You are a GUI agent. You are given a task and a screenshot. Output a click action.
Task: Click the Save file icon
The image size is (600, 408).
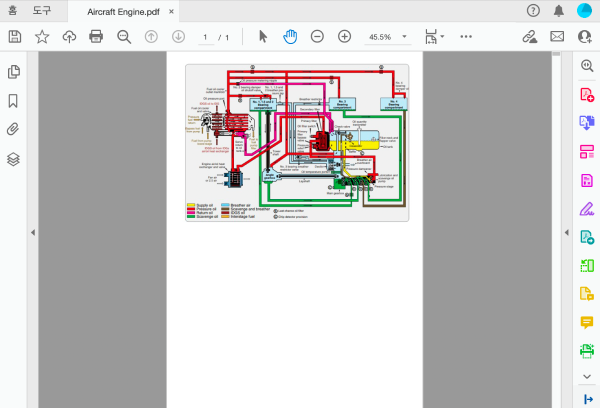point(15,37)
